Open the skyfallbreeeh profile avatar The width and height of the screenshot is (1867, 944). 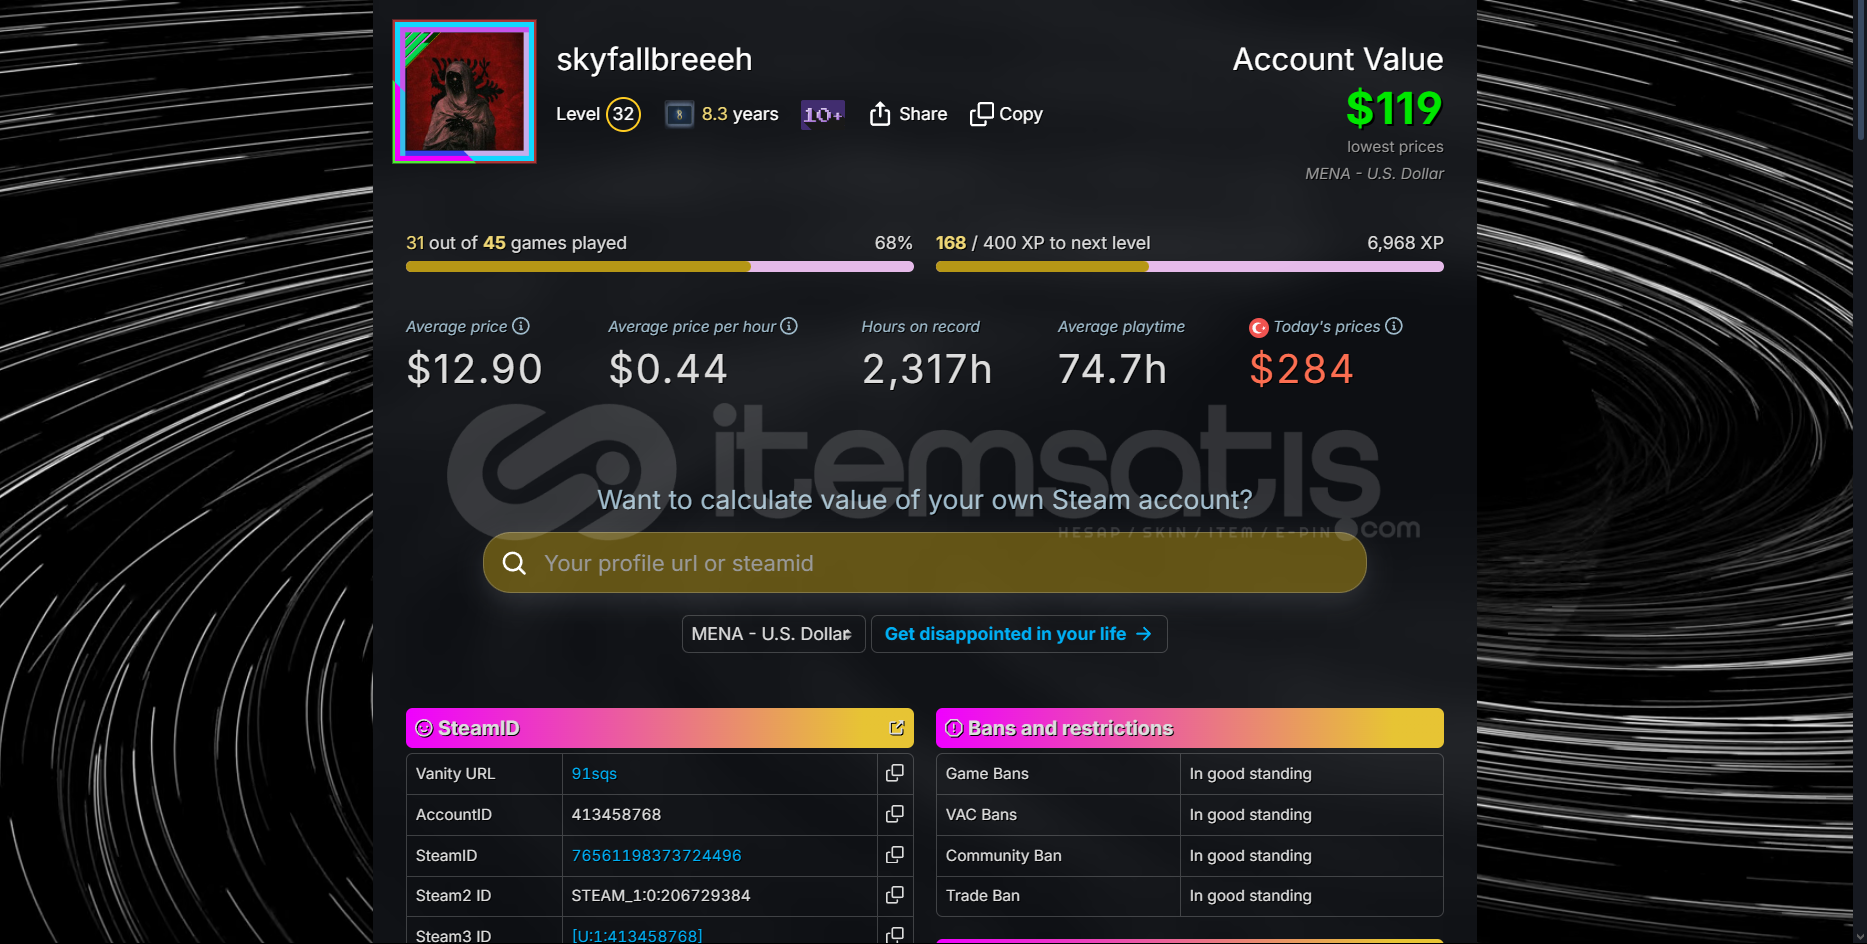tap(464, 92)
